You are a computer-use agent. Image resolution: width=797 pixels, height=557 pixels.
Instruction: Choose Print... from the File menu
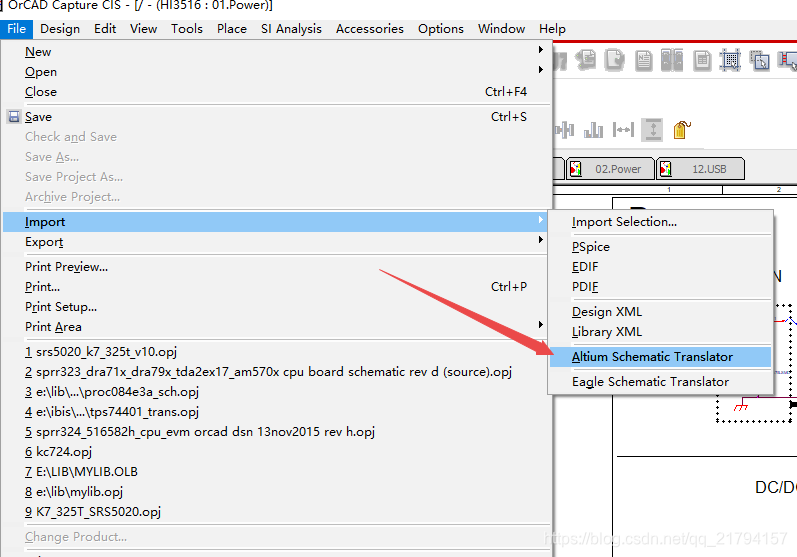[277, 287]
